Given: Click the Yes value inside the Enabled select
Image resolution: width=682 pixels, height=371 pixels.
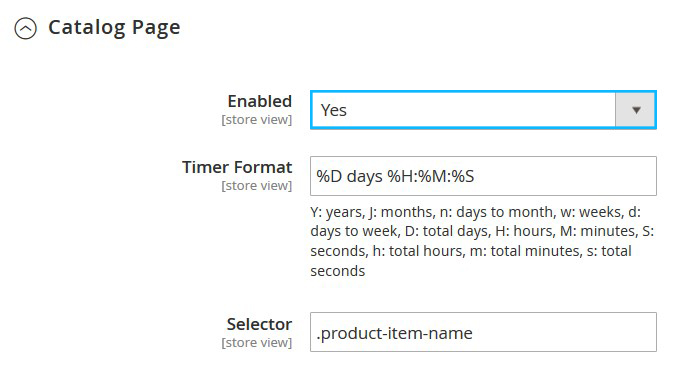Looking at the screenshot, I should (334, 110).
